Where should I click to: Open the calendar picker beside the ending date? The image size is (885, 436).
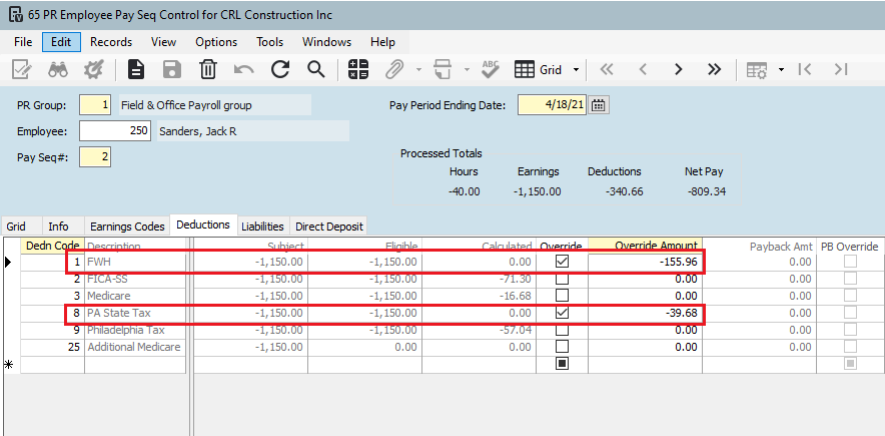(599, 105)
